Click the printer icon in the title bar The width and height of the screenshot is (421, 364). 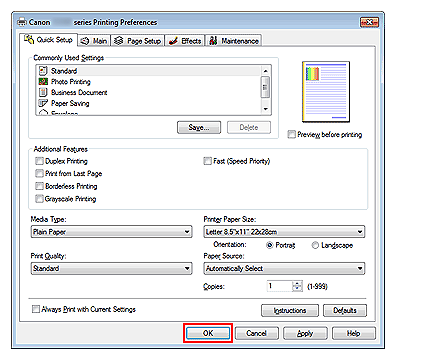click(x=22, y=22)
